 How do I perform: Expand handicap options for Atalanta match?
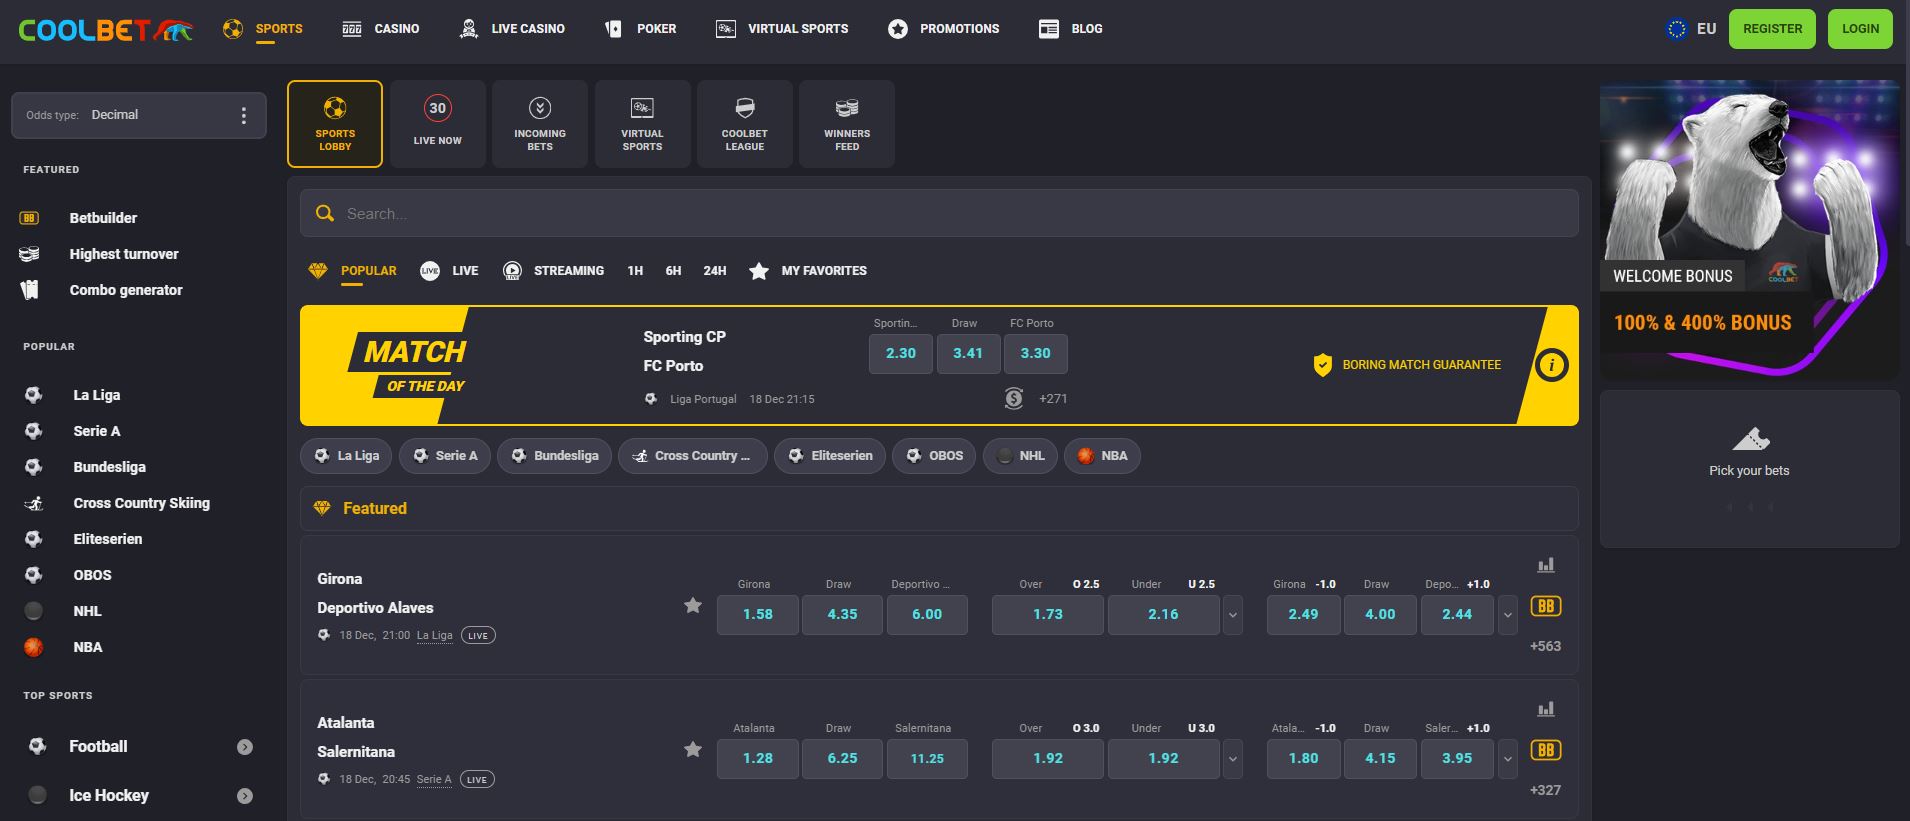1507,759
